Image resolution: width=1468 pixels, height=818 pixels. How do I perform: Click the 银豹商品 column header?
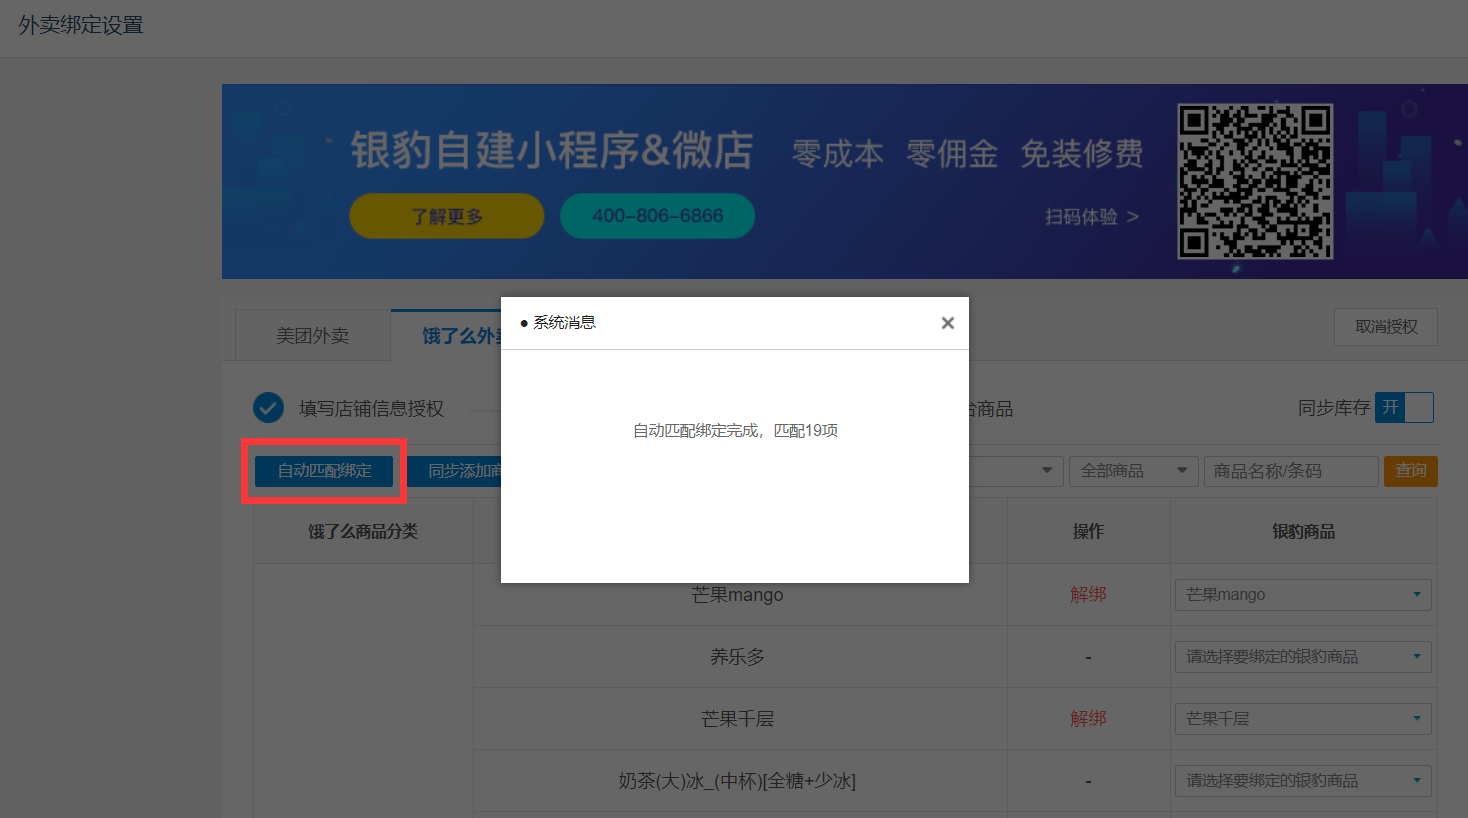point(1304,532)
